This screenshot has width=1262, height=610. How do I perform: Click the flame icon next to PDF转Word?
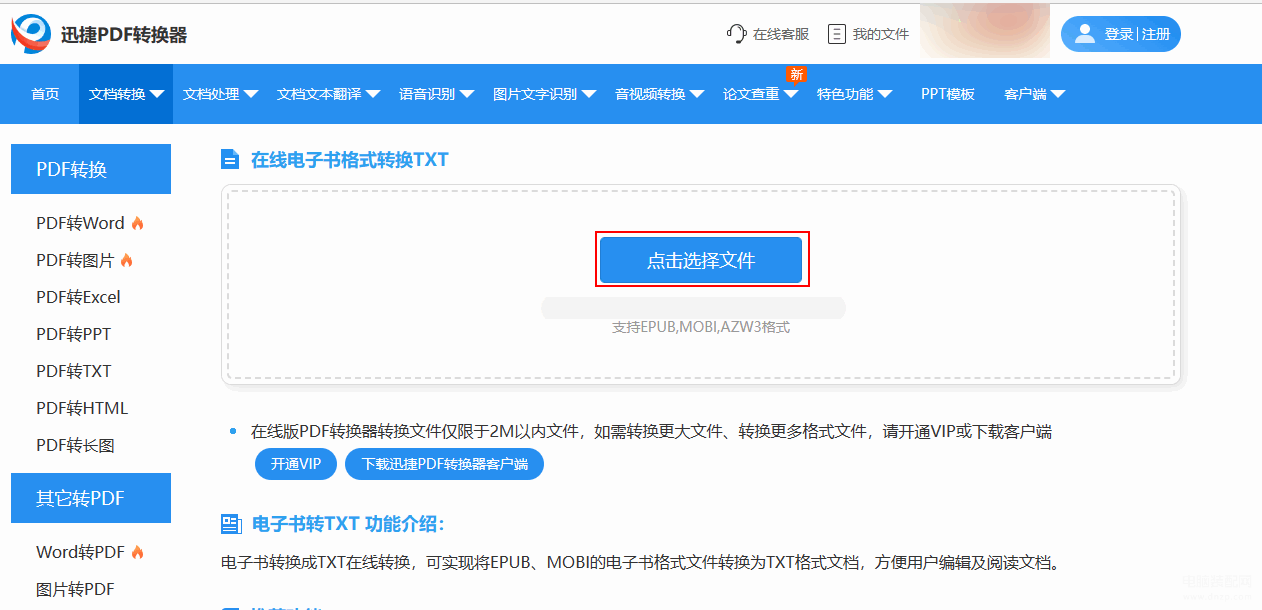[138, 223]
